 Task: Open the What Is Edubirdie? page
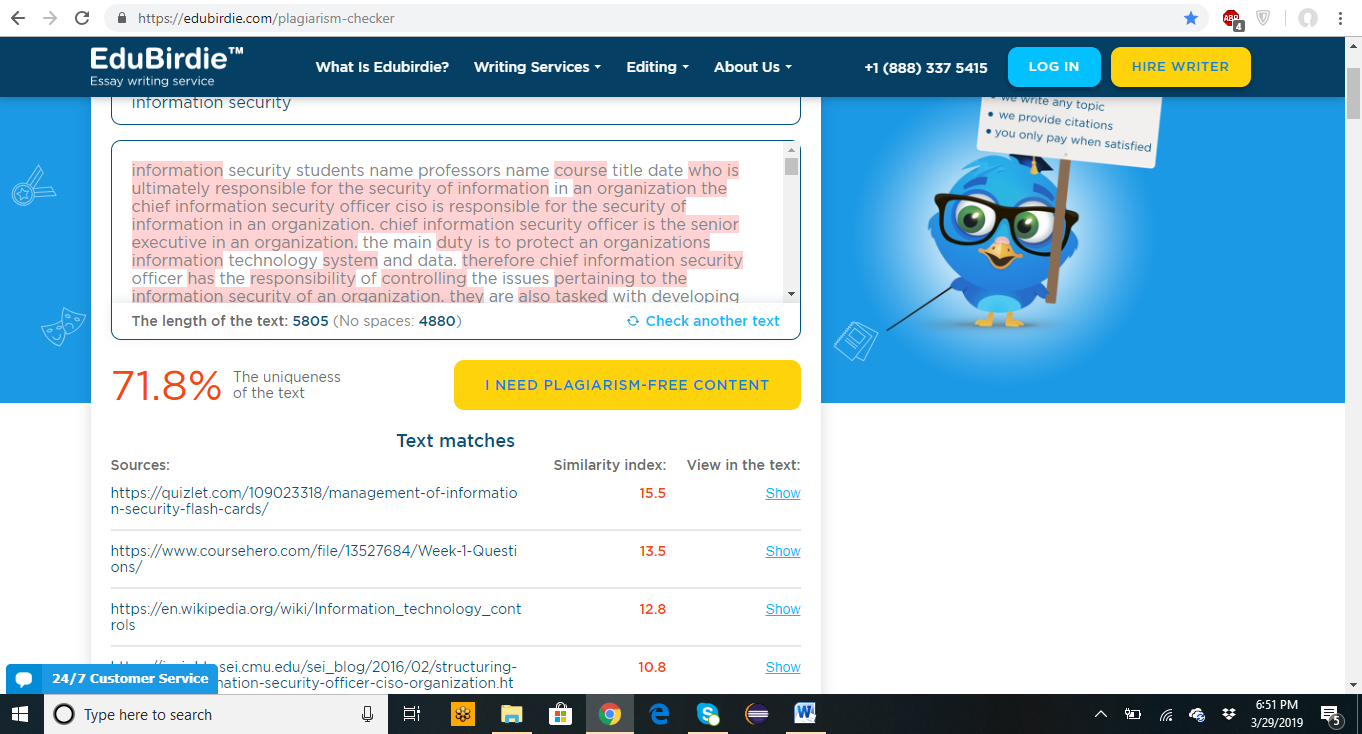point(382,67)
